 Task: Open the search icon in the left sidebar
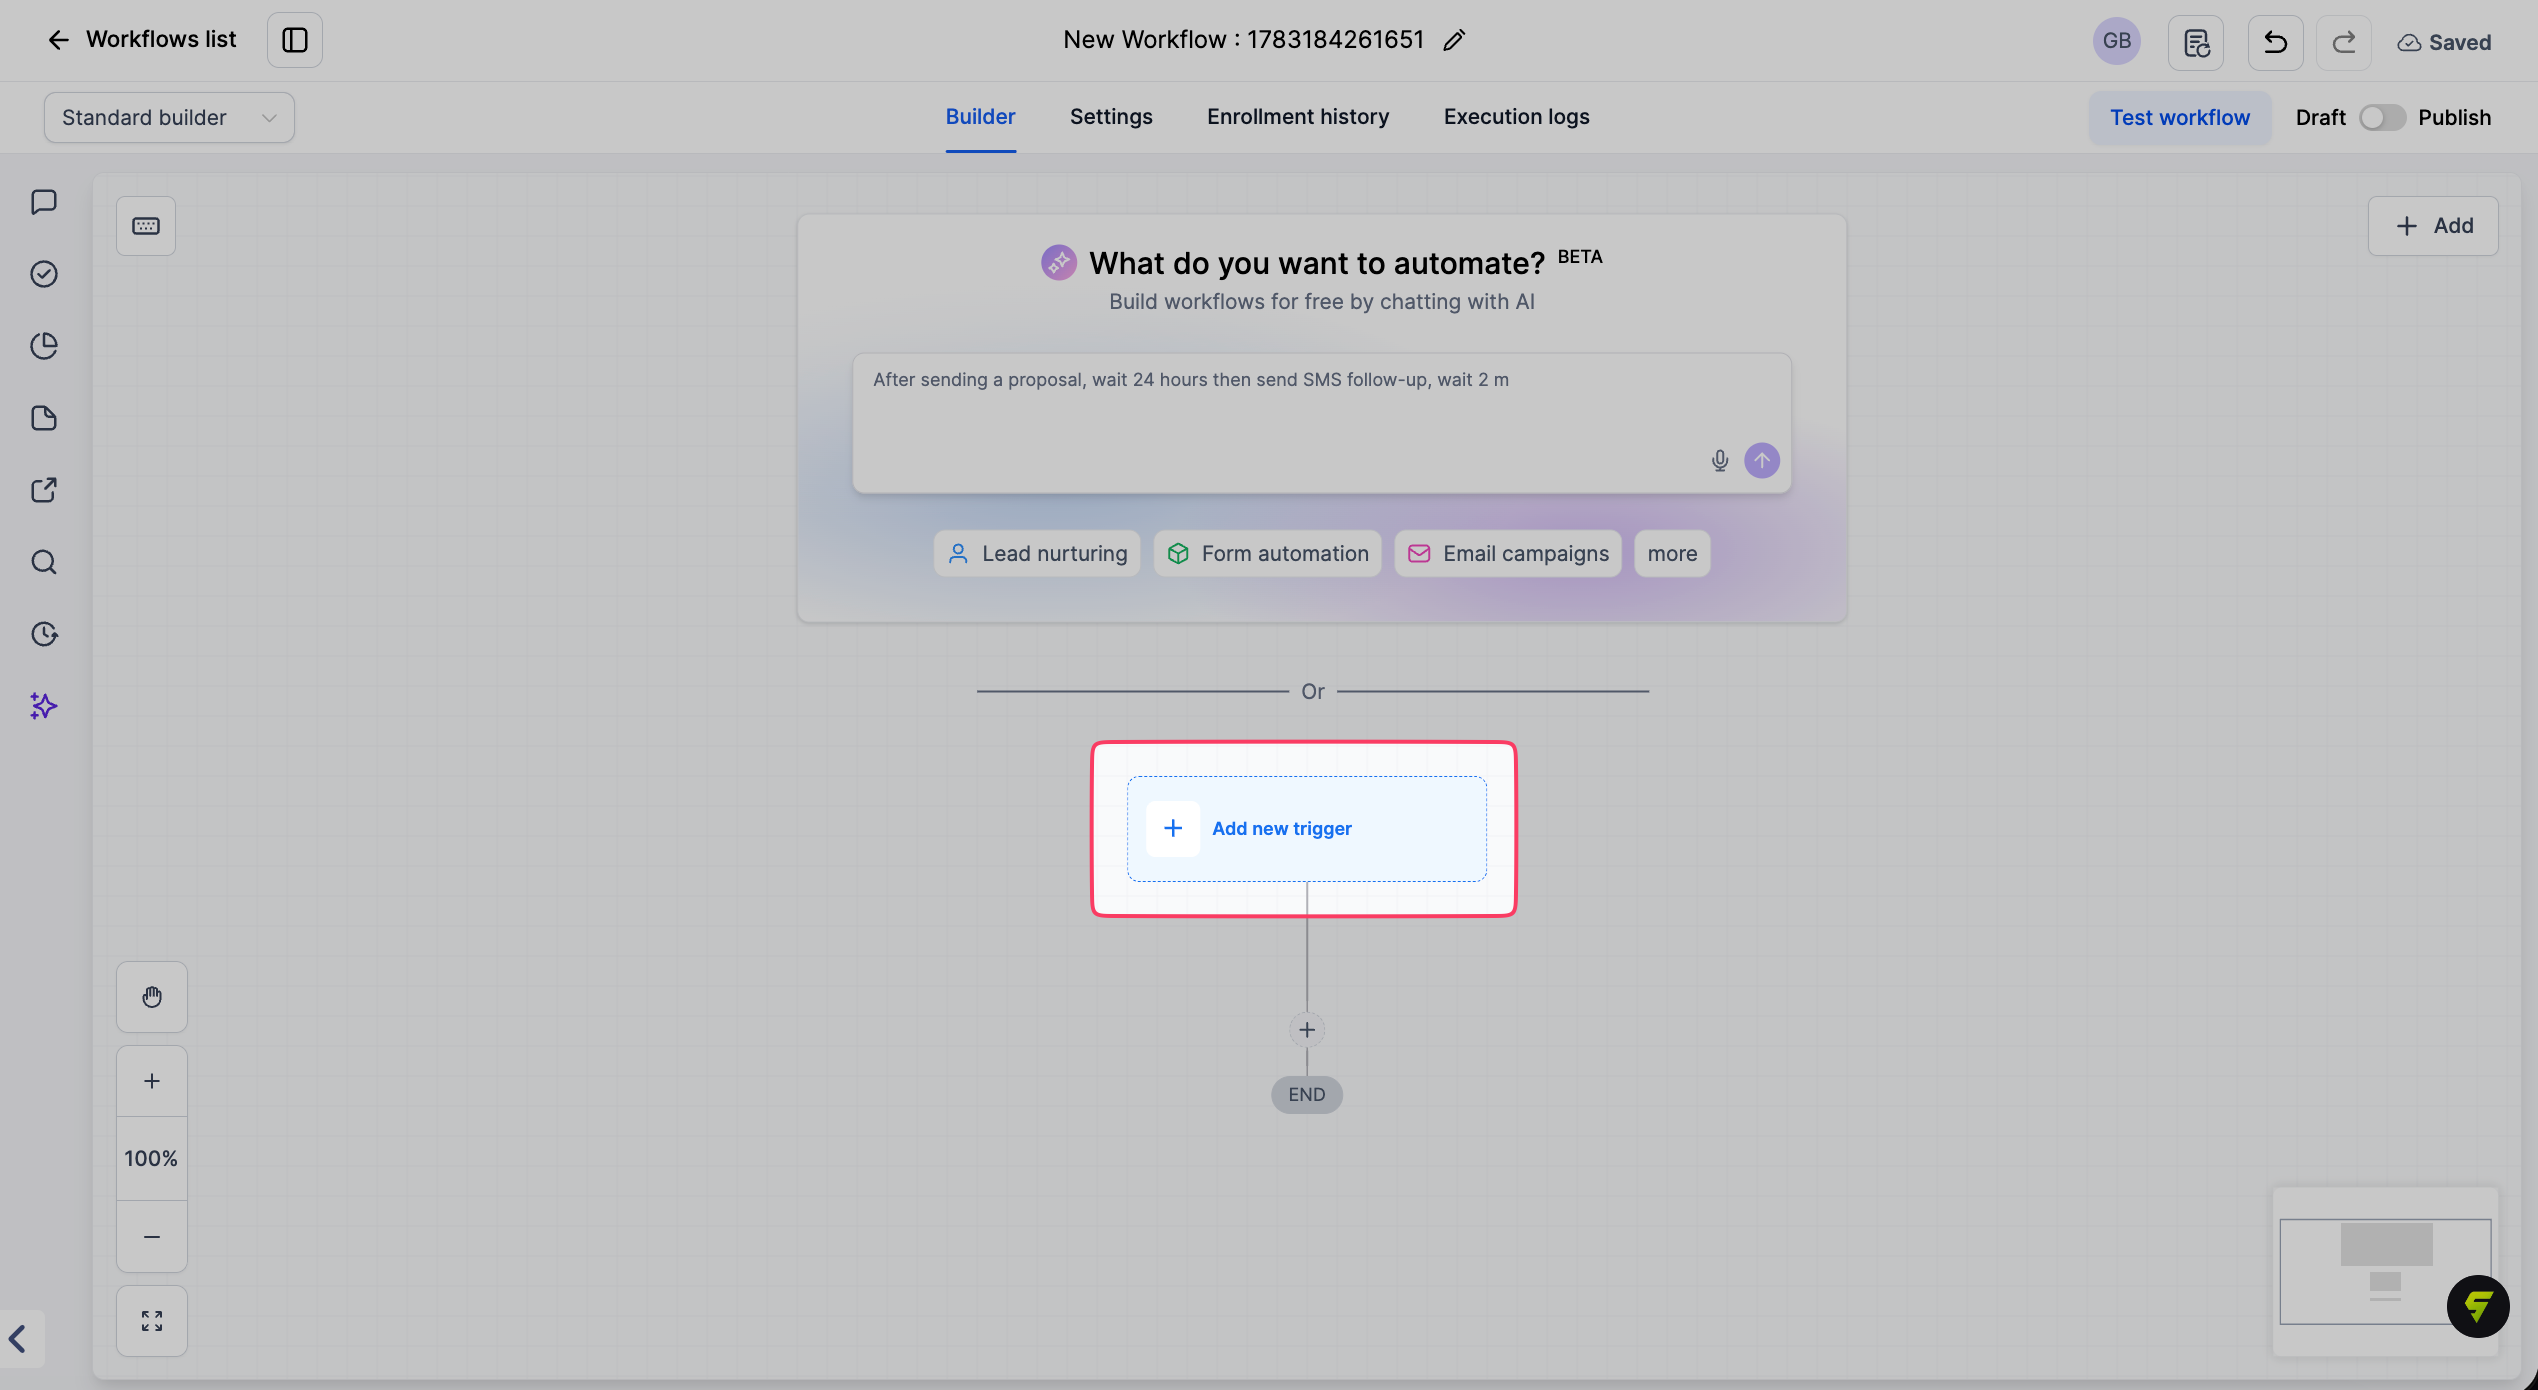pyautogui.click(x=44, y=562)
